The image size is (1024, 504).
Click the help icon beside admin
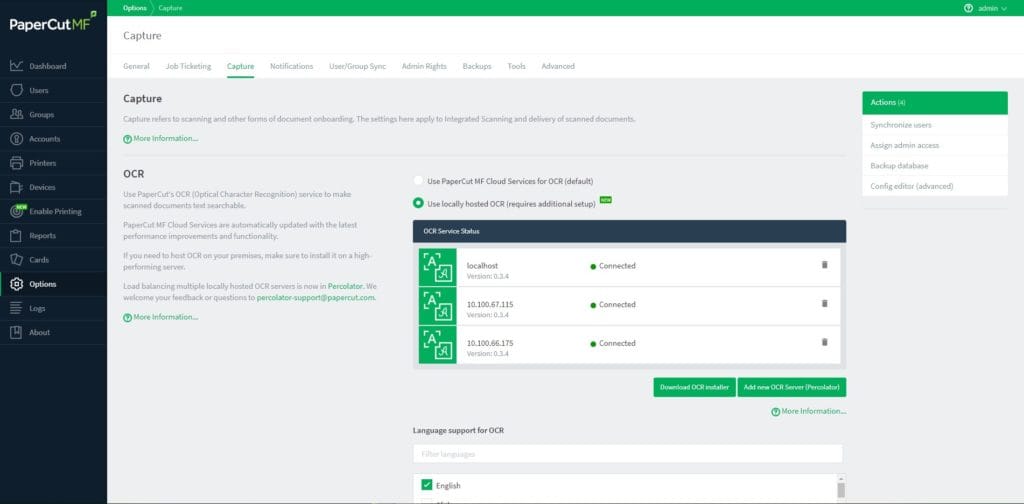(x=968, y=8)
